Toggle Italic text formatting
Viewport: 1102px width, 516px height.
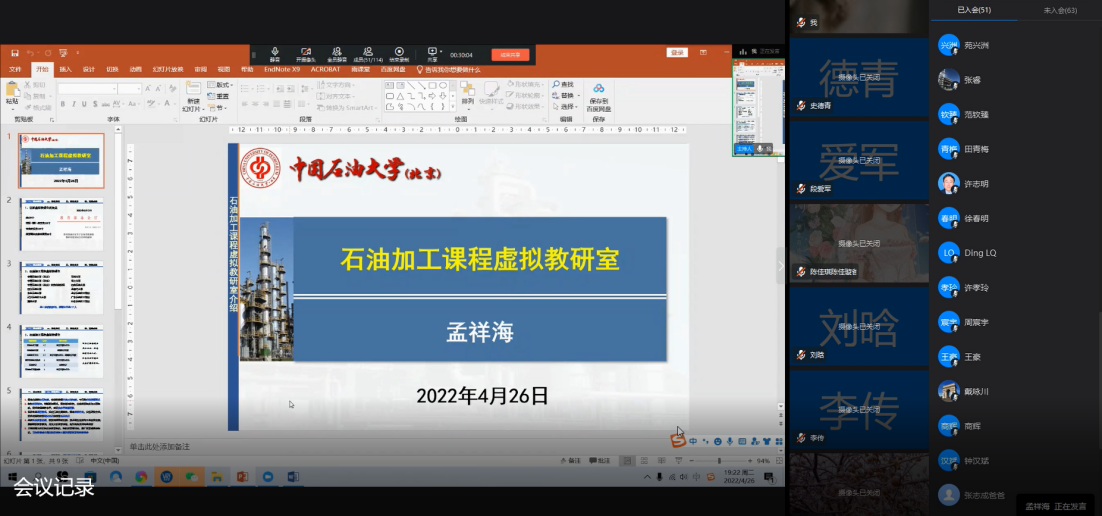click(x=73, y=106)
